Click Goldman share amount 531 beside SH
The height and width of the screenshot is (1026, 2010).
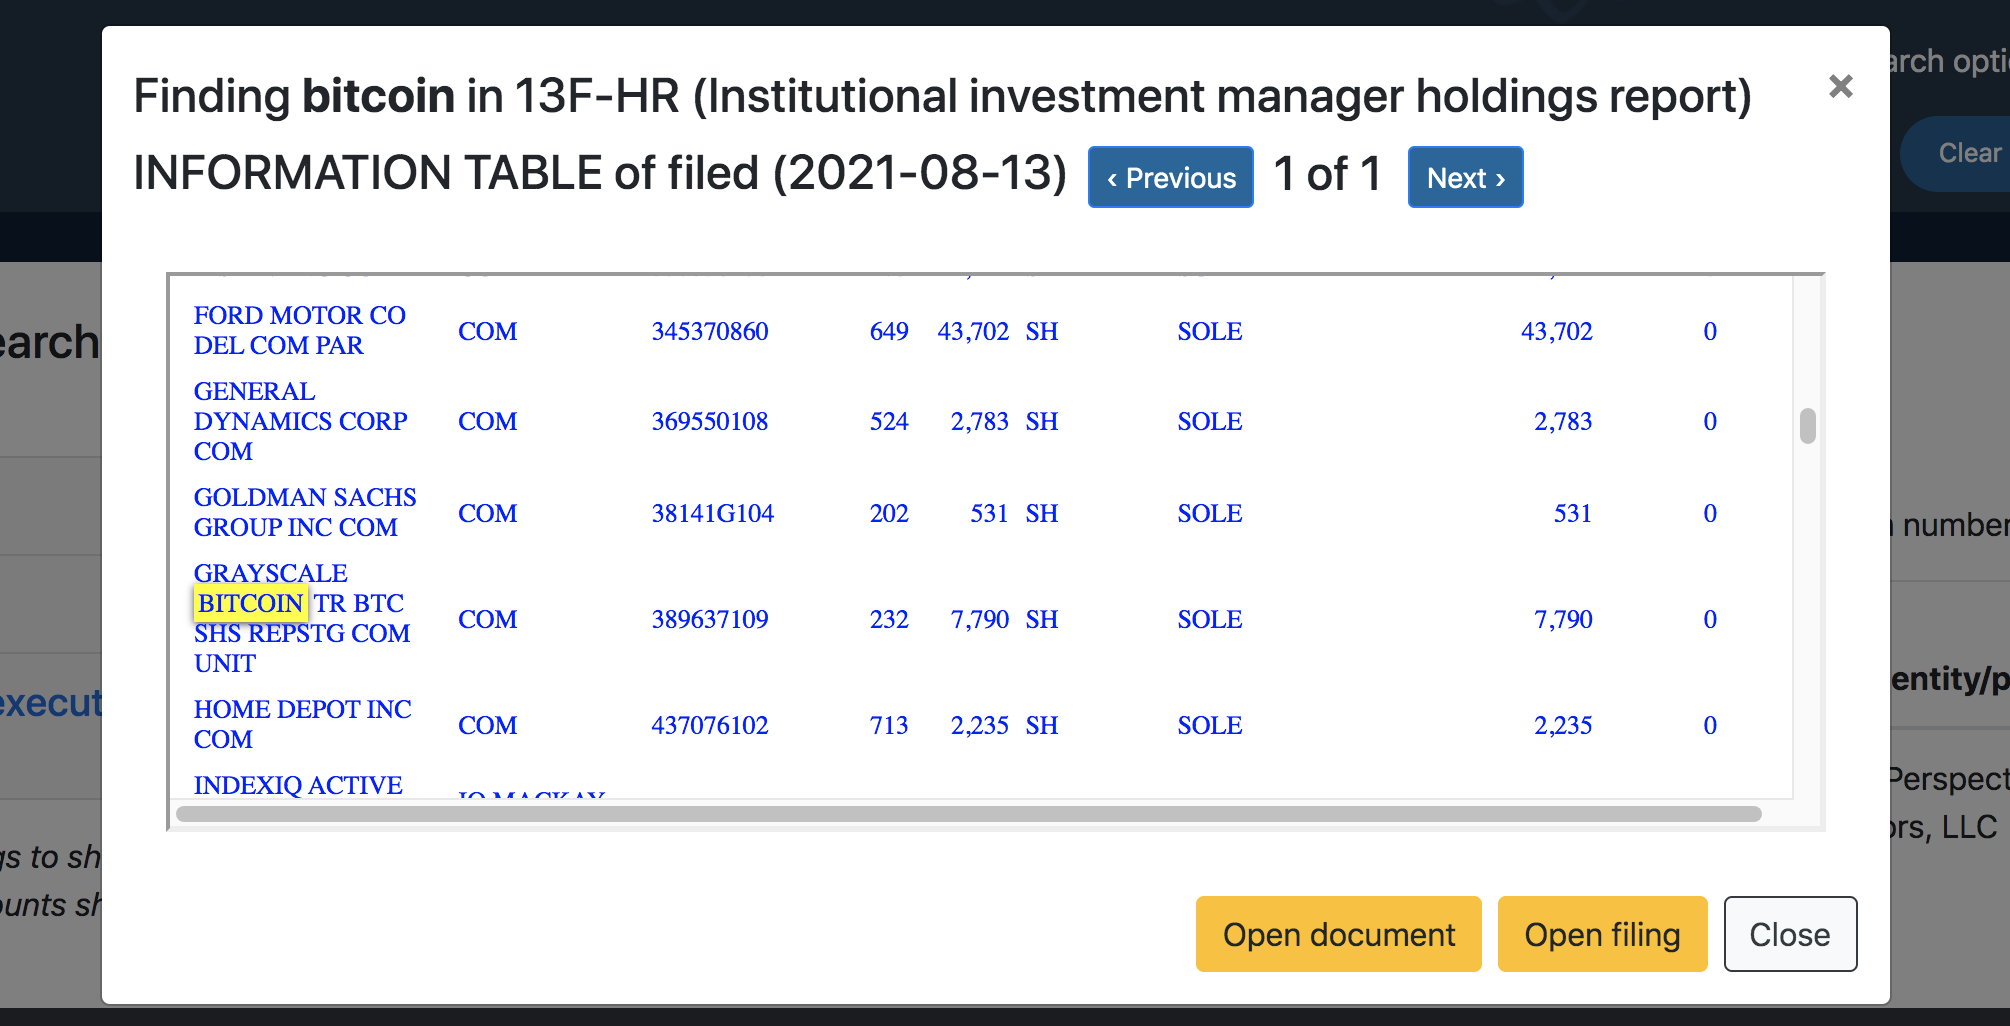coord(989,513)
